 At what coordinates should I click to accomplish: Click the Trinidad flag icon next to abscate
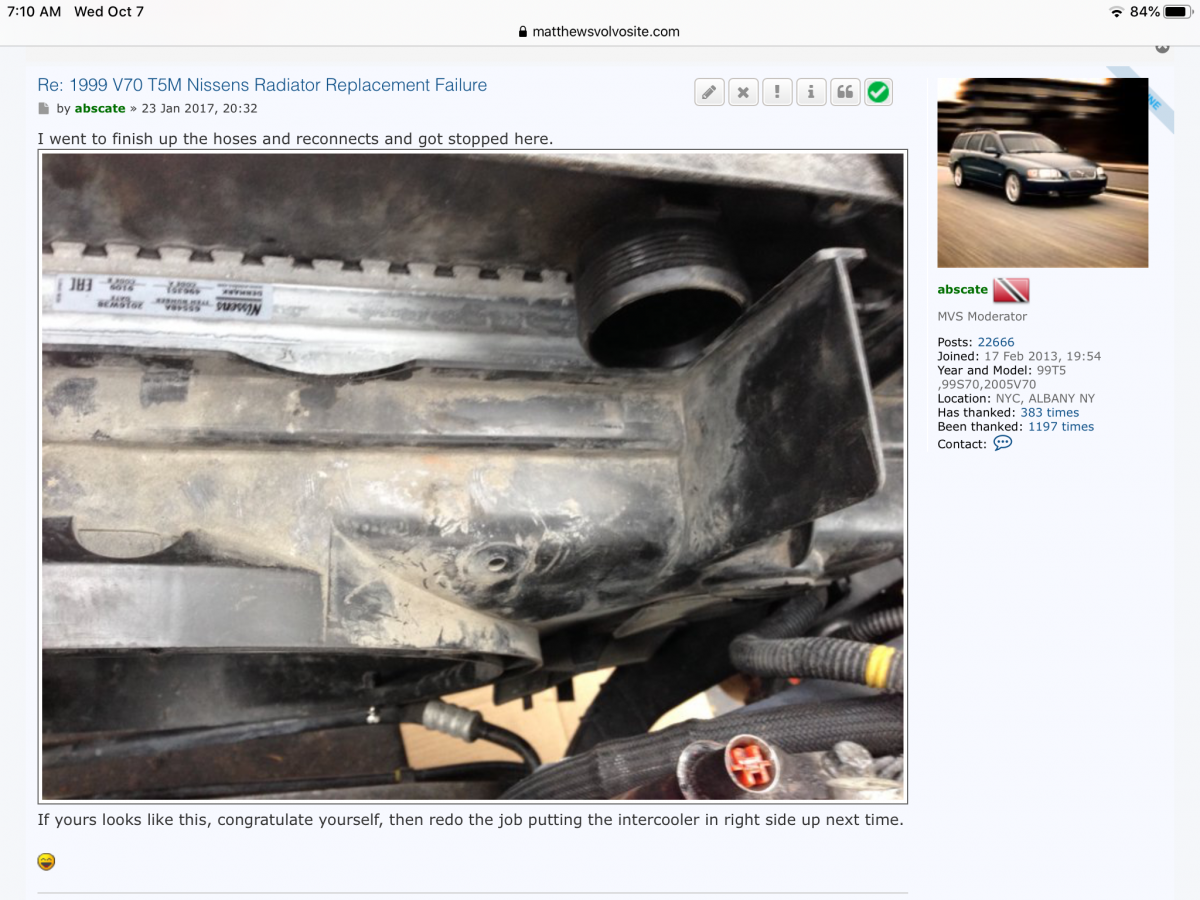coord(1013,289)
